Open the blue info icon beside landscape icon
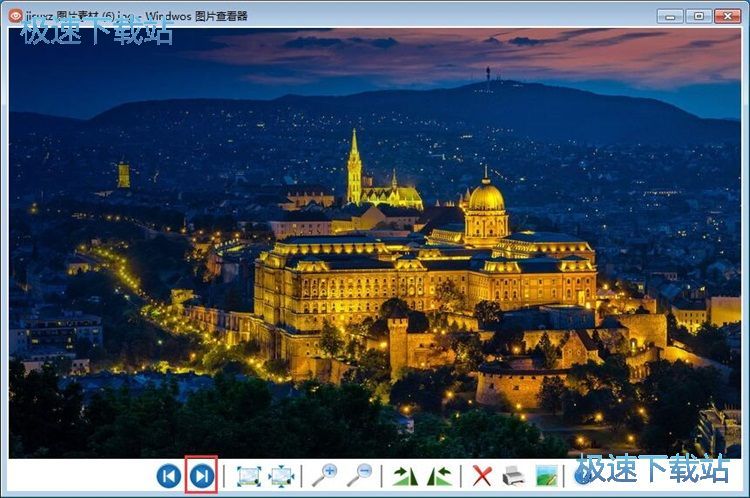 580,475
